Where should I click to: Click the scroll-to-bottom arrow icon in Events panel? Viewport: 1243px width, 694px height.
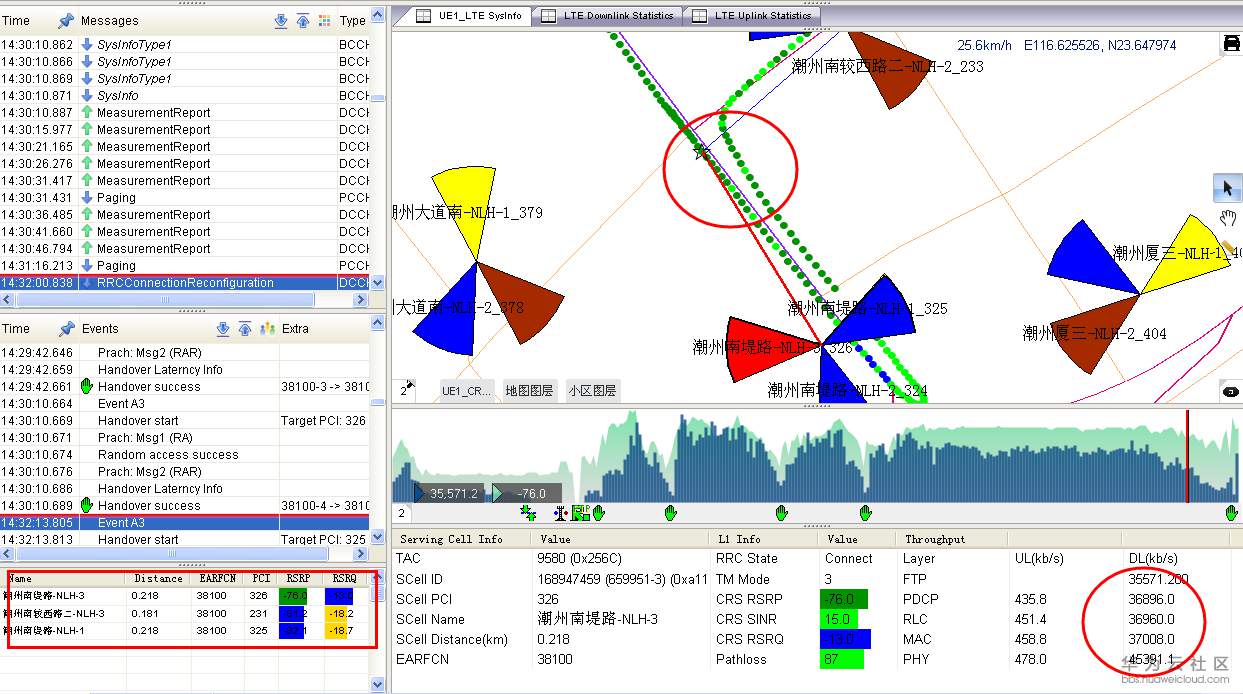coord(224,328)
